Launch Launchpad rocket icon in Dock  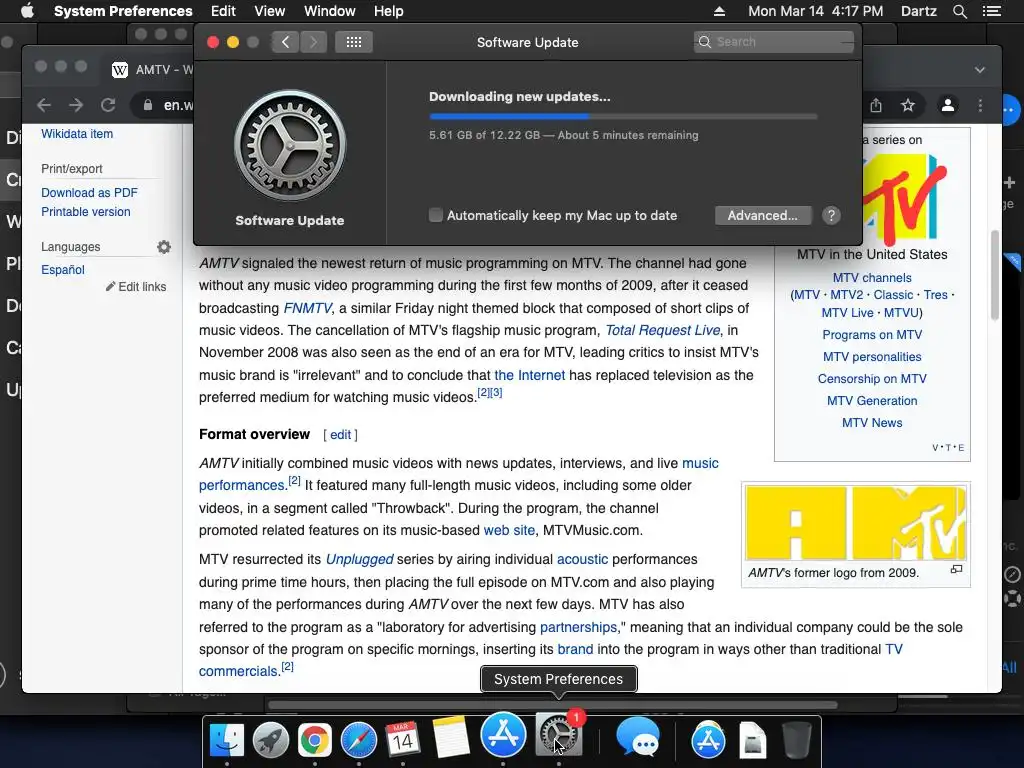point(270,740)
